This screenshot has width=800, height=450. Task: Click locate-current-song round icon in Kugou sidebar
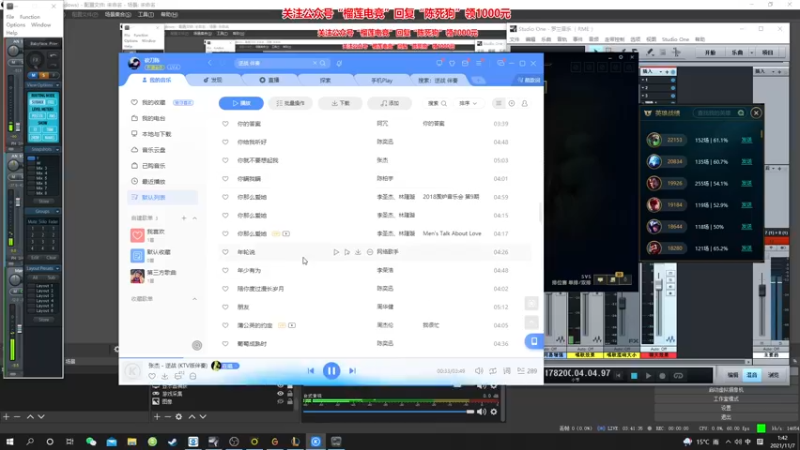[197, 345]
